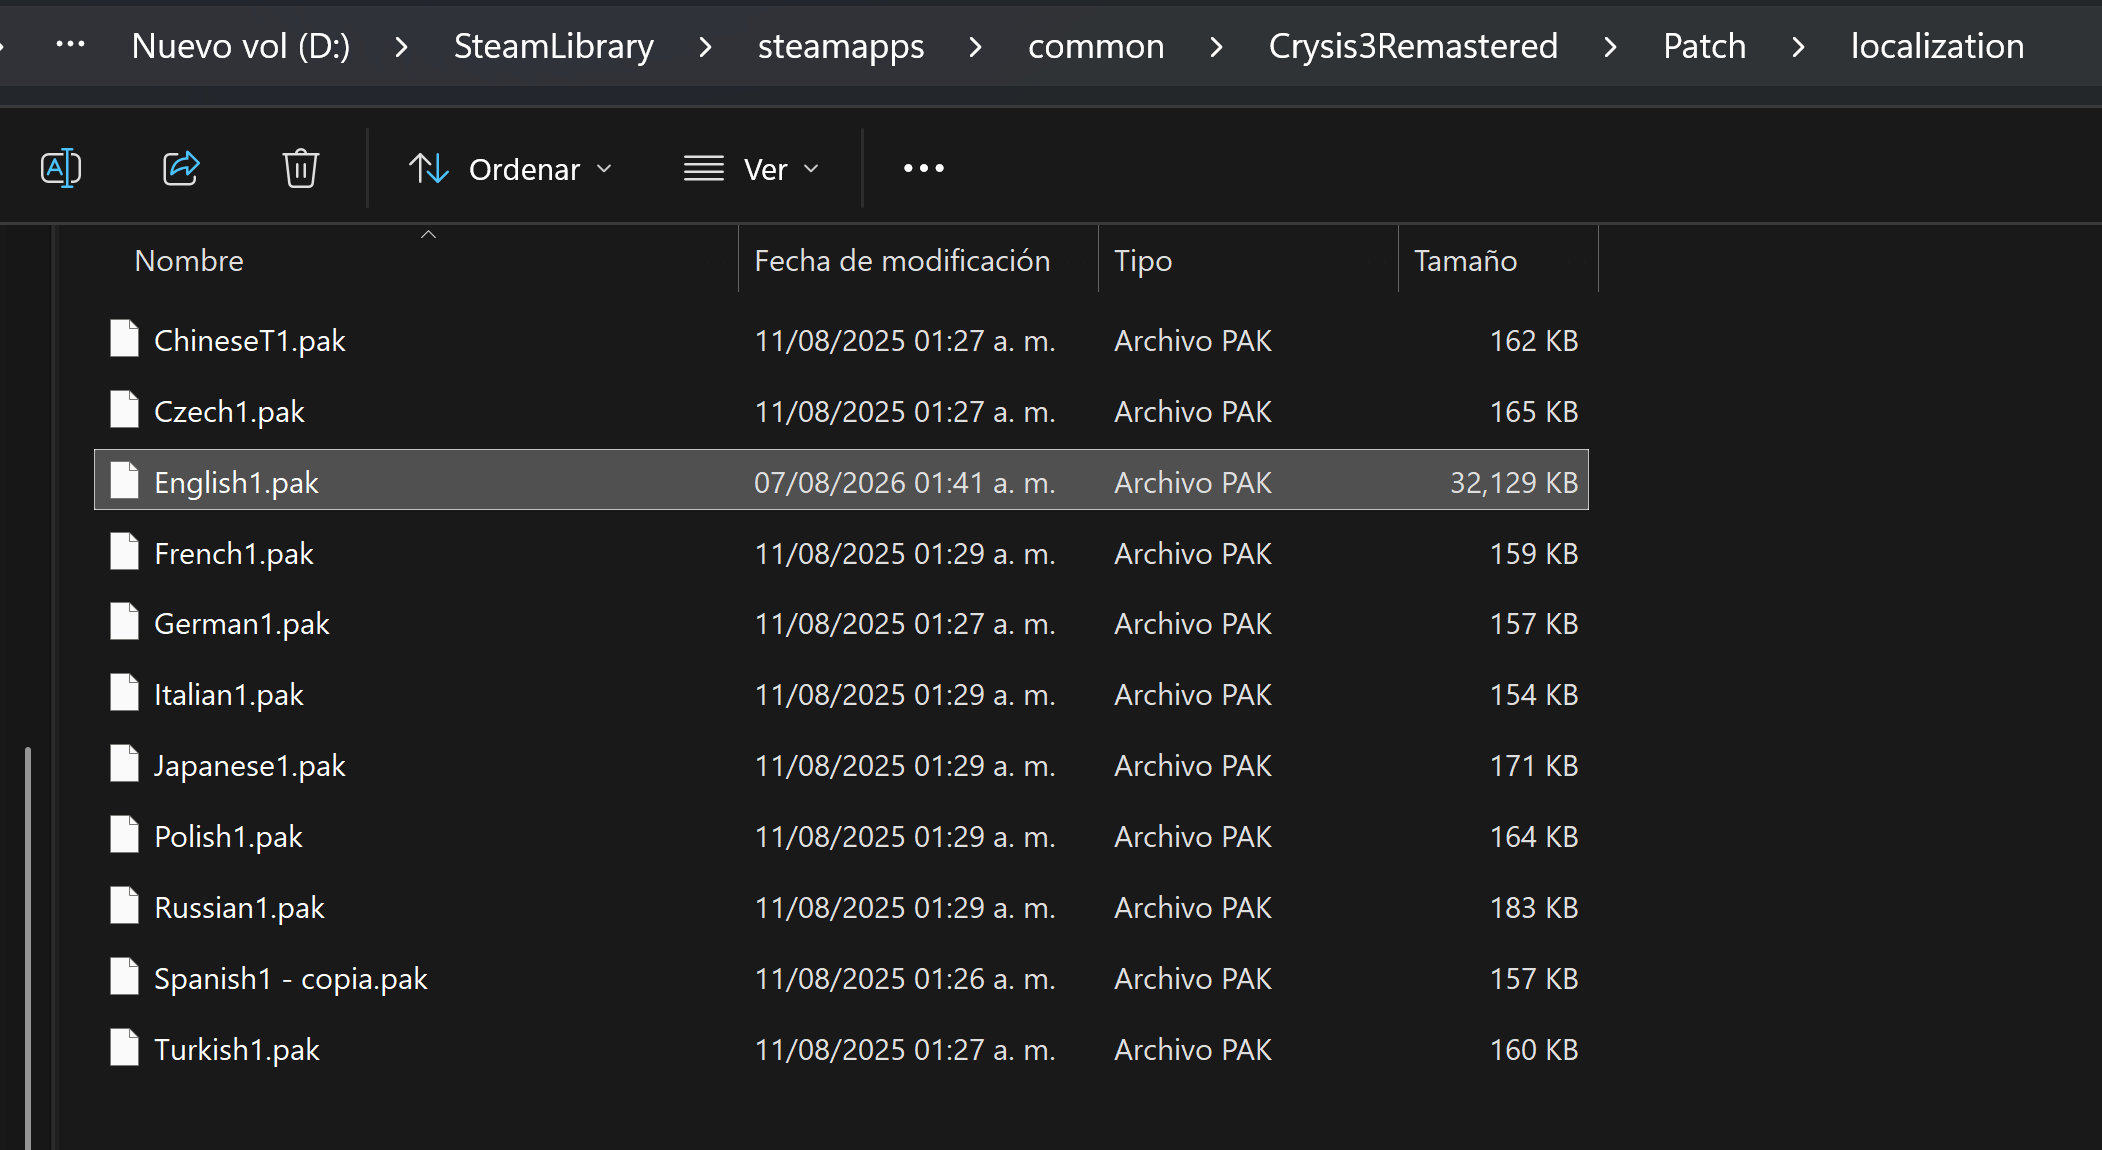This screenshot has height=1150, width=2102.
Task: Select file Japanese1.pak
Action: [x=841, y=766]
